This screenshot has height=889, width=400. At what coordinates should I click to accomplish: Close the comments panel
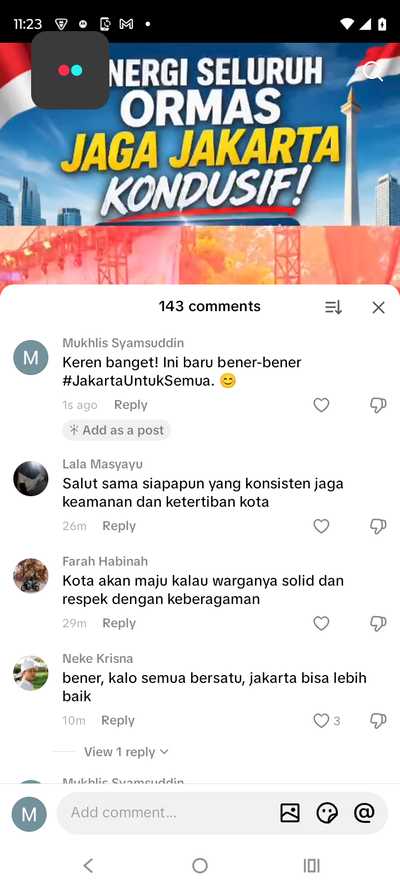point(378,307)
